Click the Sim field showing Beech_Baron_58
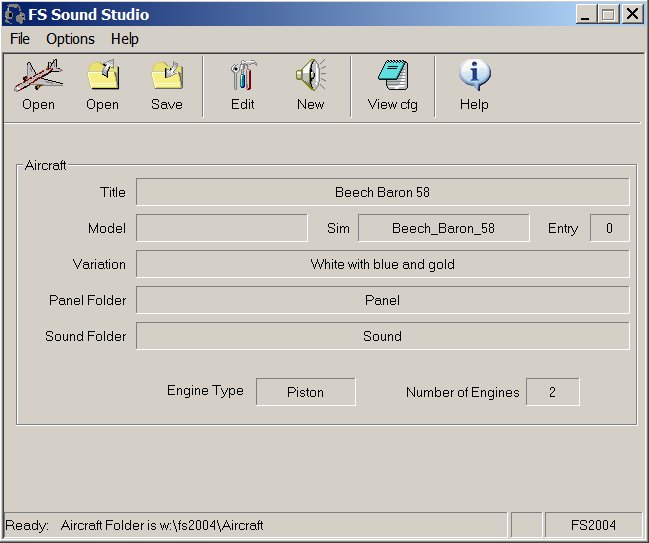Screen dimensions: 649x543 pyautogui.click(x=443, y=228)
